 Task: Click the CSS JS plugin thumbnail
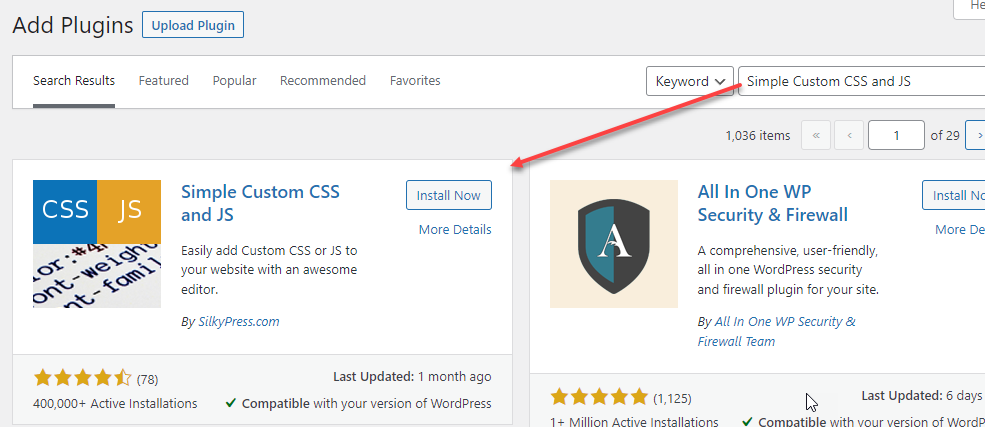tap(97, 244)
